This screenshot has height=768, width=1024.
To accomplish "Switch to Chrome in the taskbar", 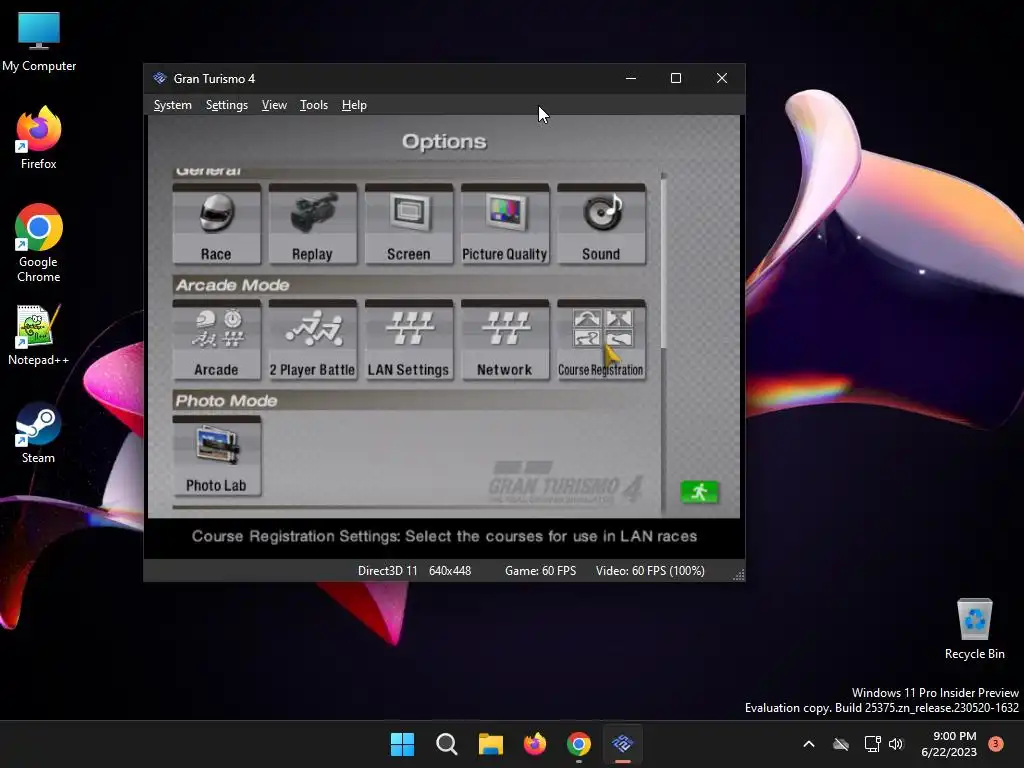I will [x=579, y=744].
